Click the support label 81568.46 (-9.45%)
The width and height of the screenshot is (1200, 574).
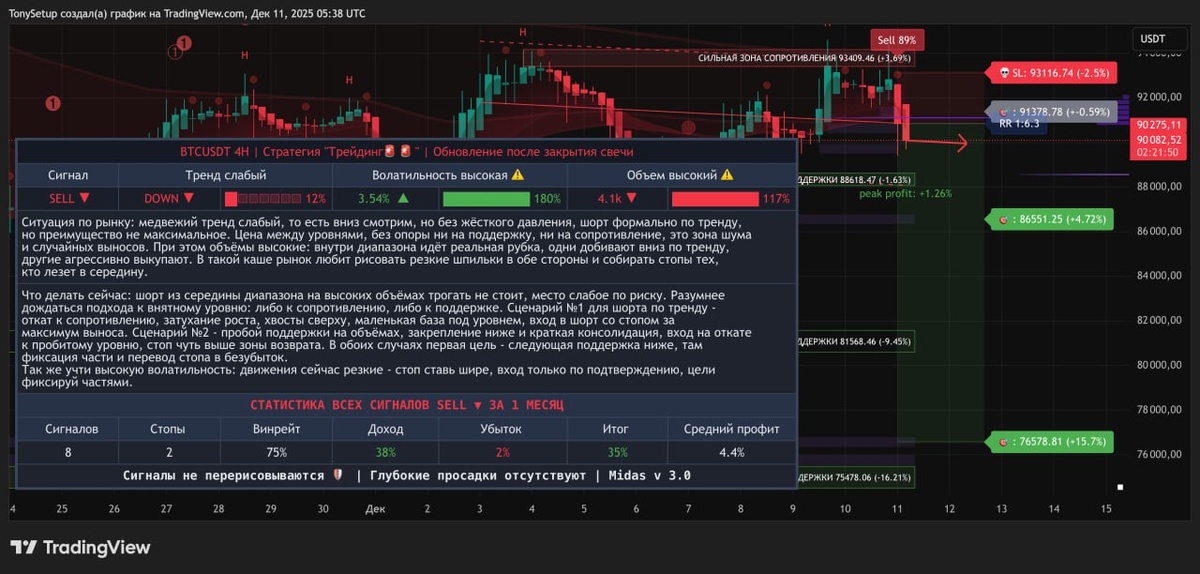(x=856, y=341)
